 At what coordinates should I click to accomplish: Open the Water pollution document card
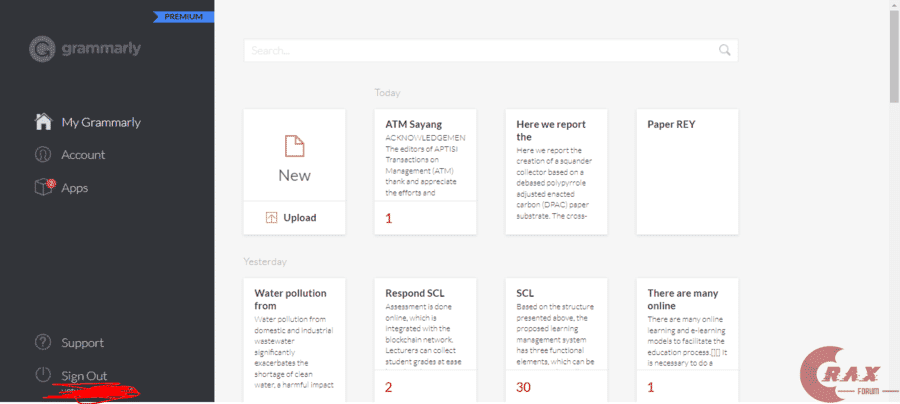(x=294, y=340)
